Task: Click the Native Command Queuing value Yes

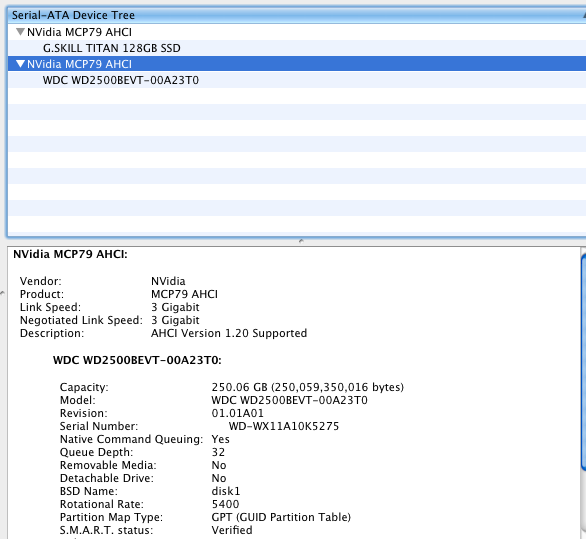Action: point(220,439)
